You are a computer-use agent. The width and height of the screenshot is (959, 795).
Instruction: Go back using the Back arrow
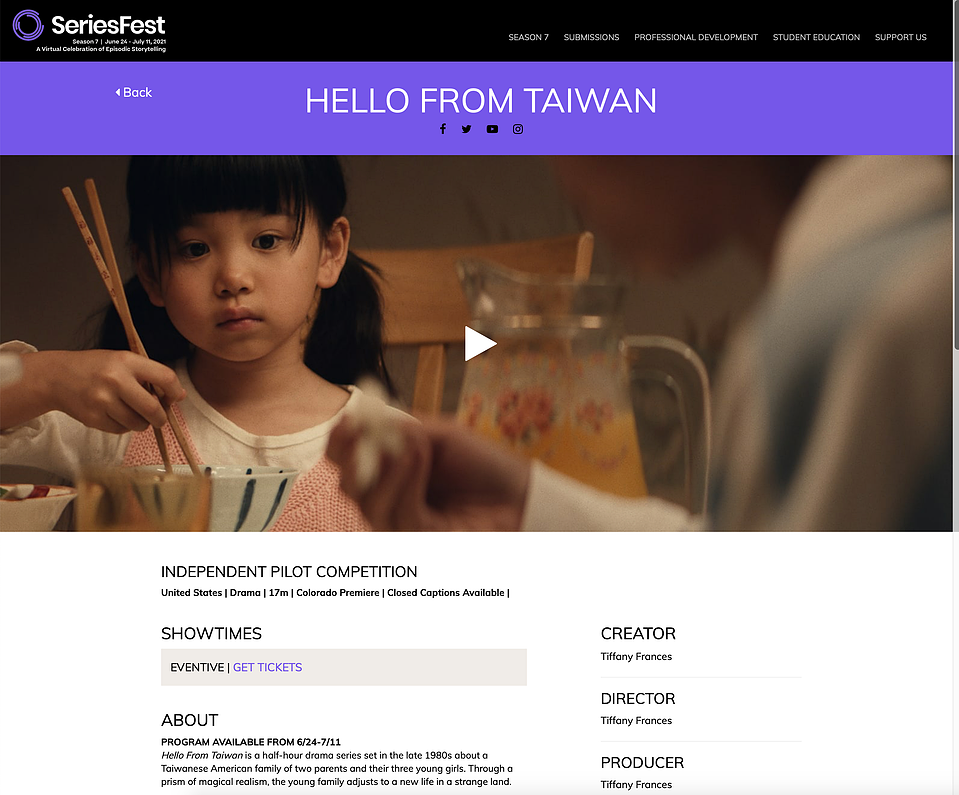tap(133, 92)
